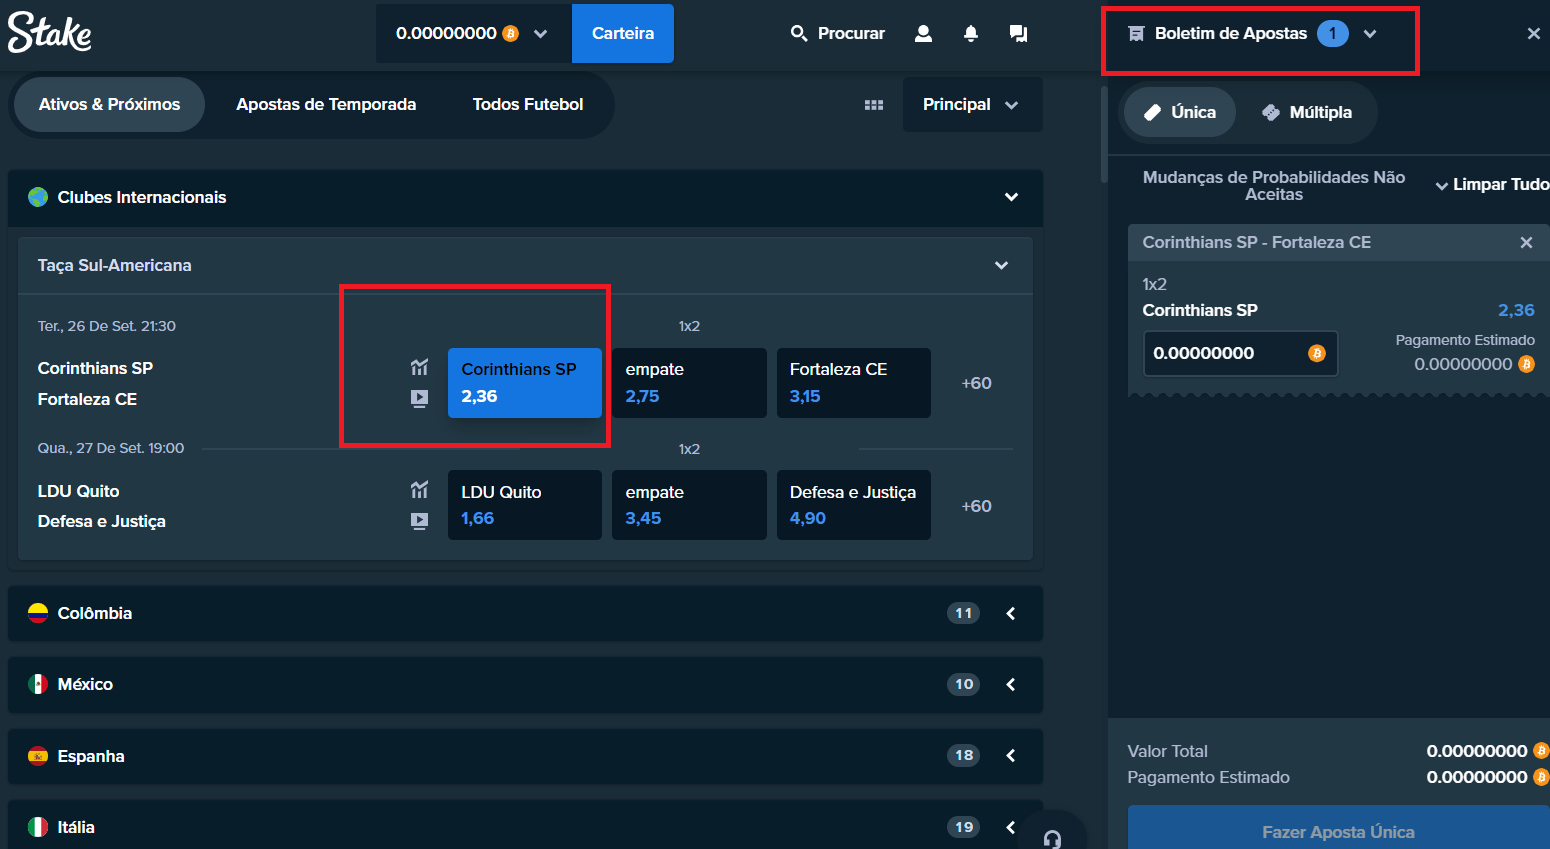Click Limpar Tudo to clear bets
This screenshot has width=1550, height=849.
[1500, 185]
